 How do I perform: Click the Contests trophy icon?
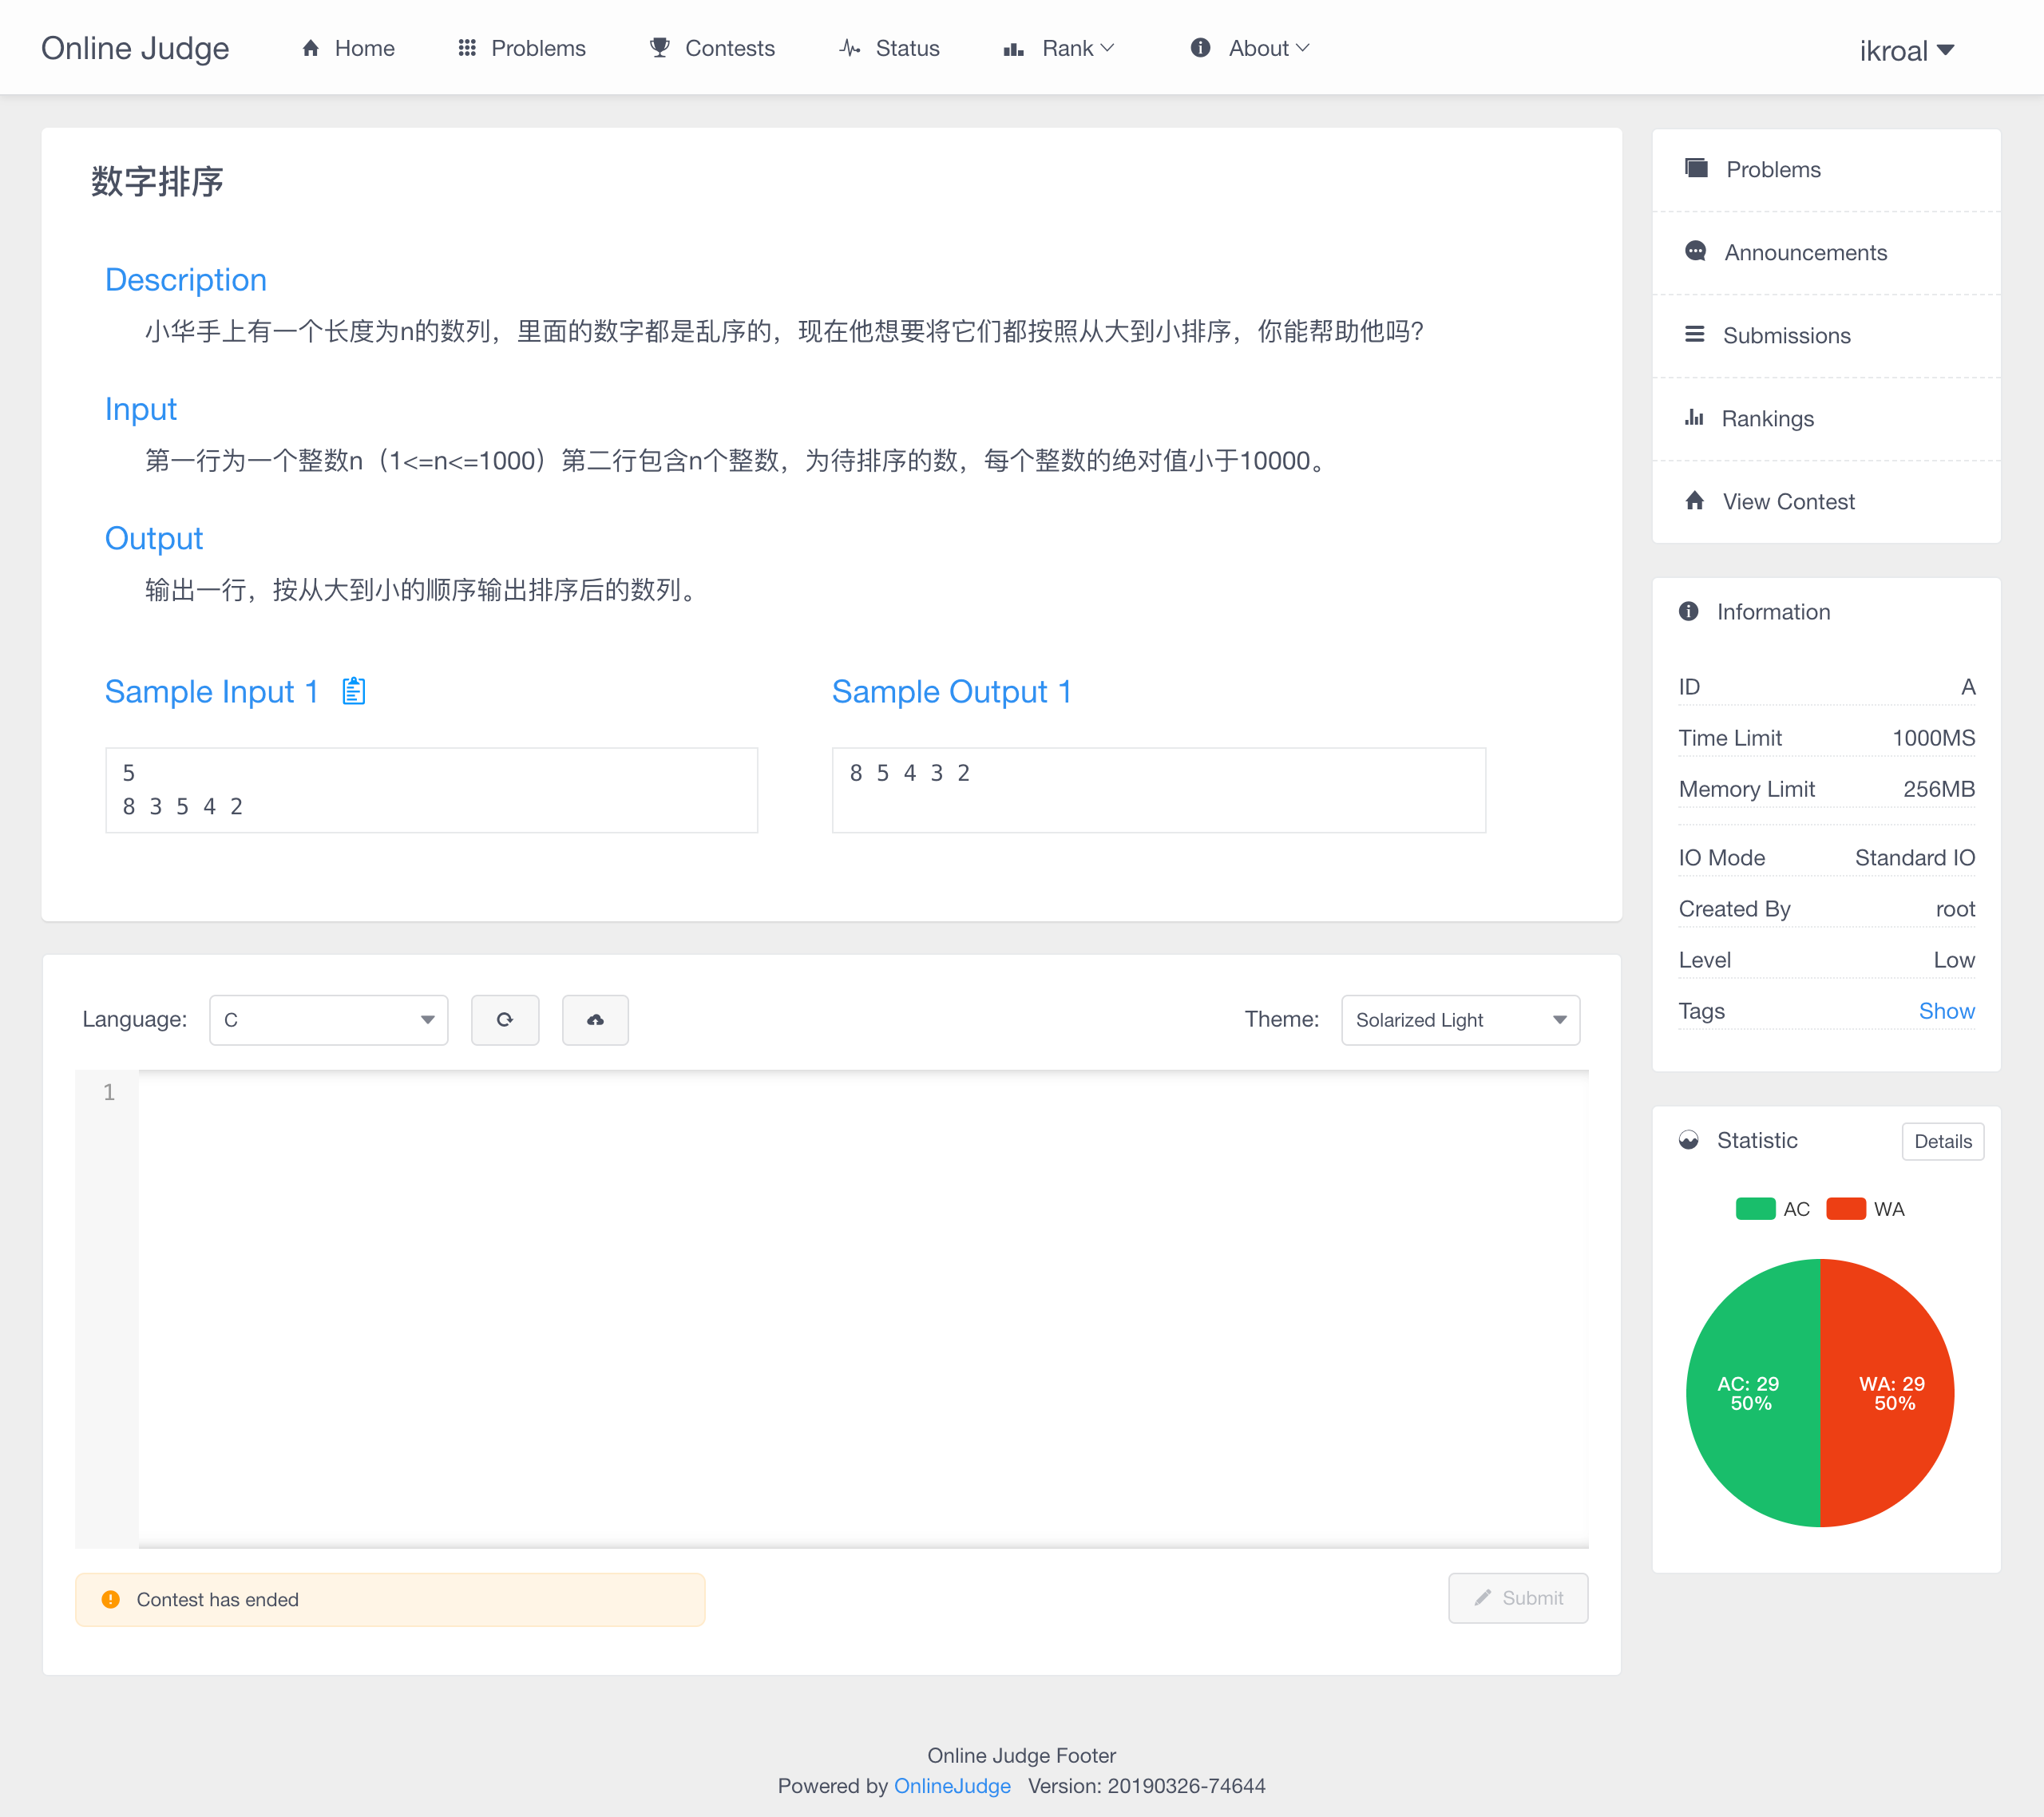click(x=660, y=48)
